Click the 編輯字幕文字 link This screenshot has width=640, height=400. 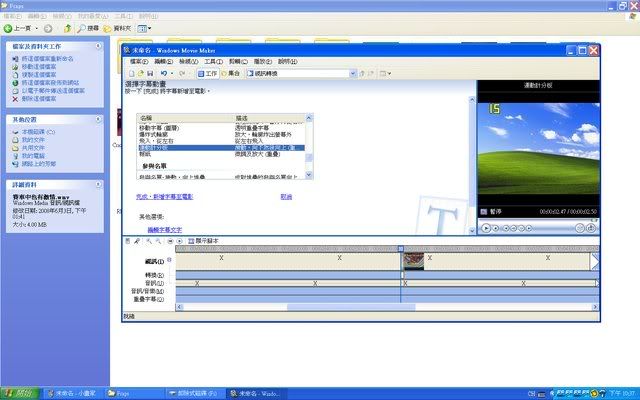[164, 229]
